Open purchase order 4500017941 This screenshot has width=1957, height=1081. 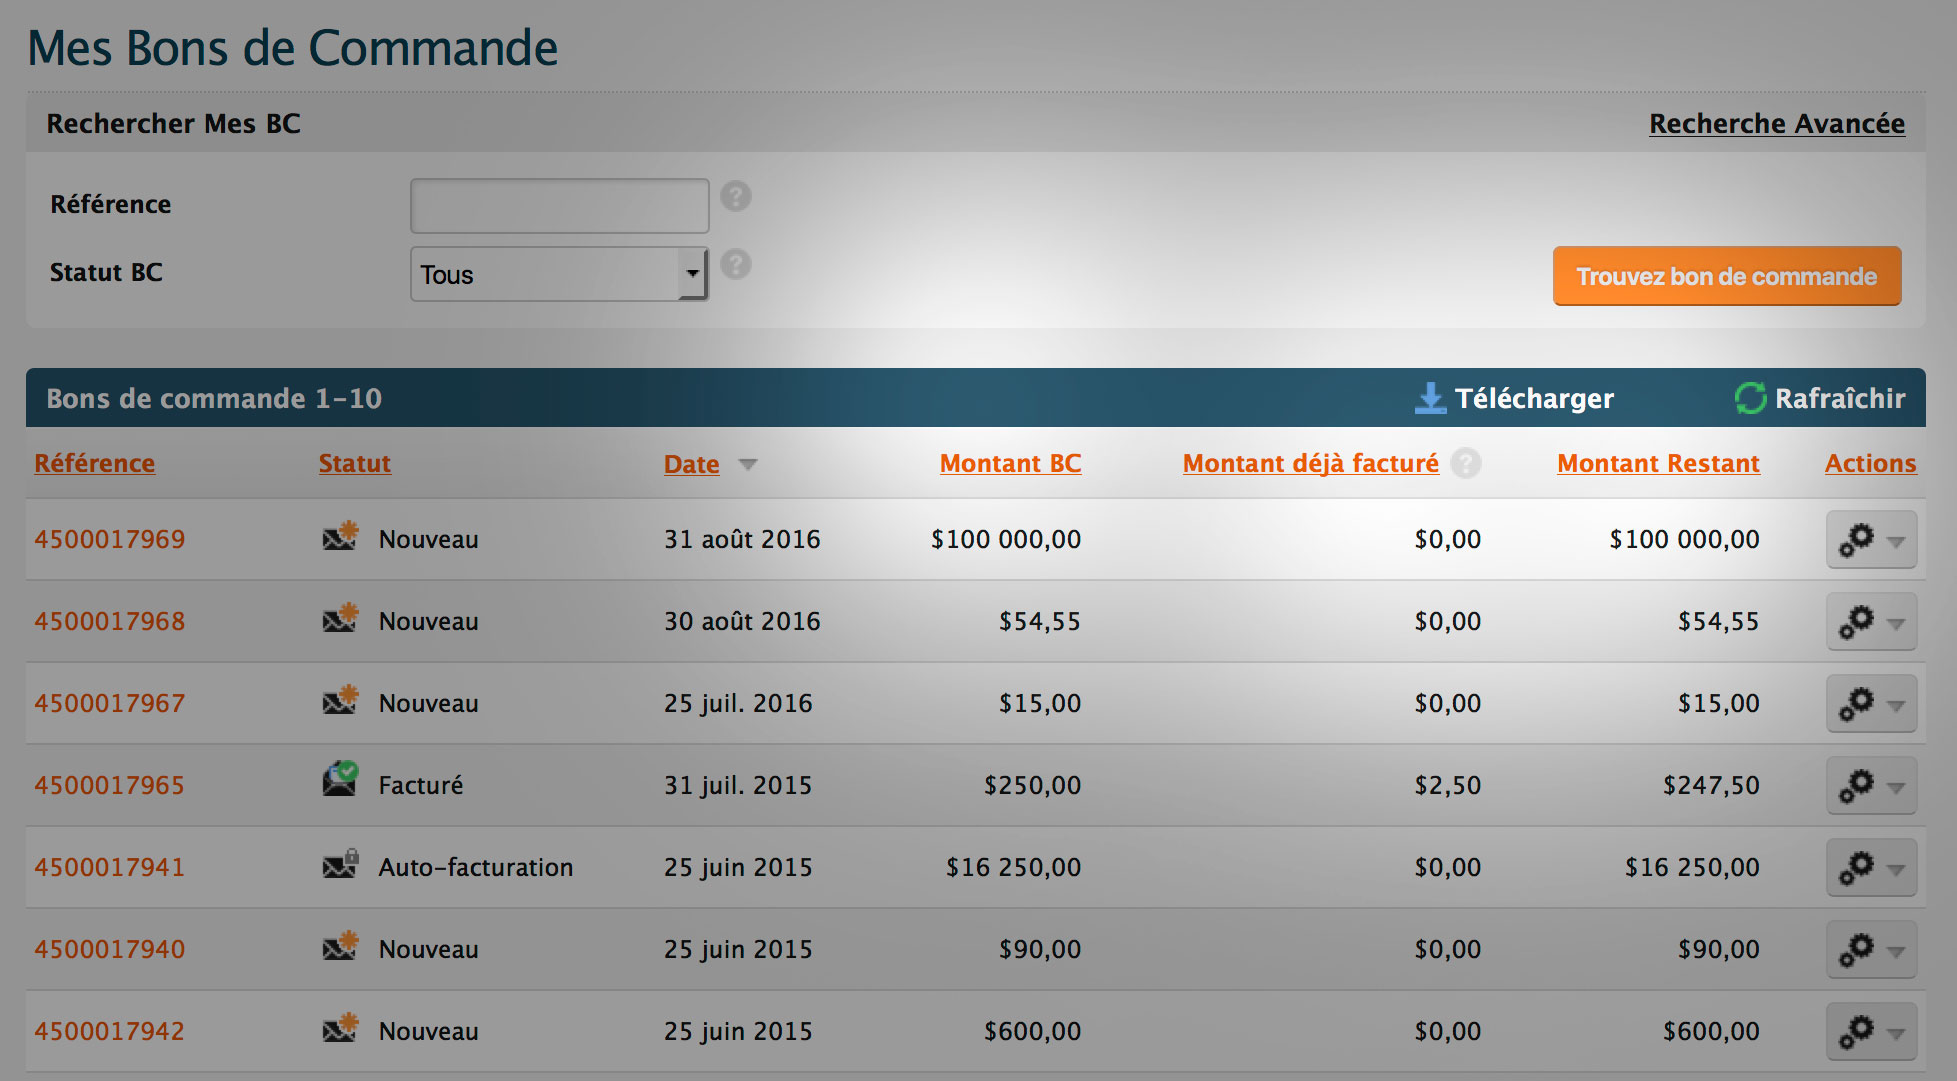110,867
